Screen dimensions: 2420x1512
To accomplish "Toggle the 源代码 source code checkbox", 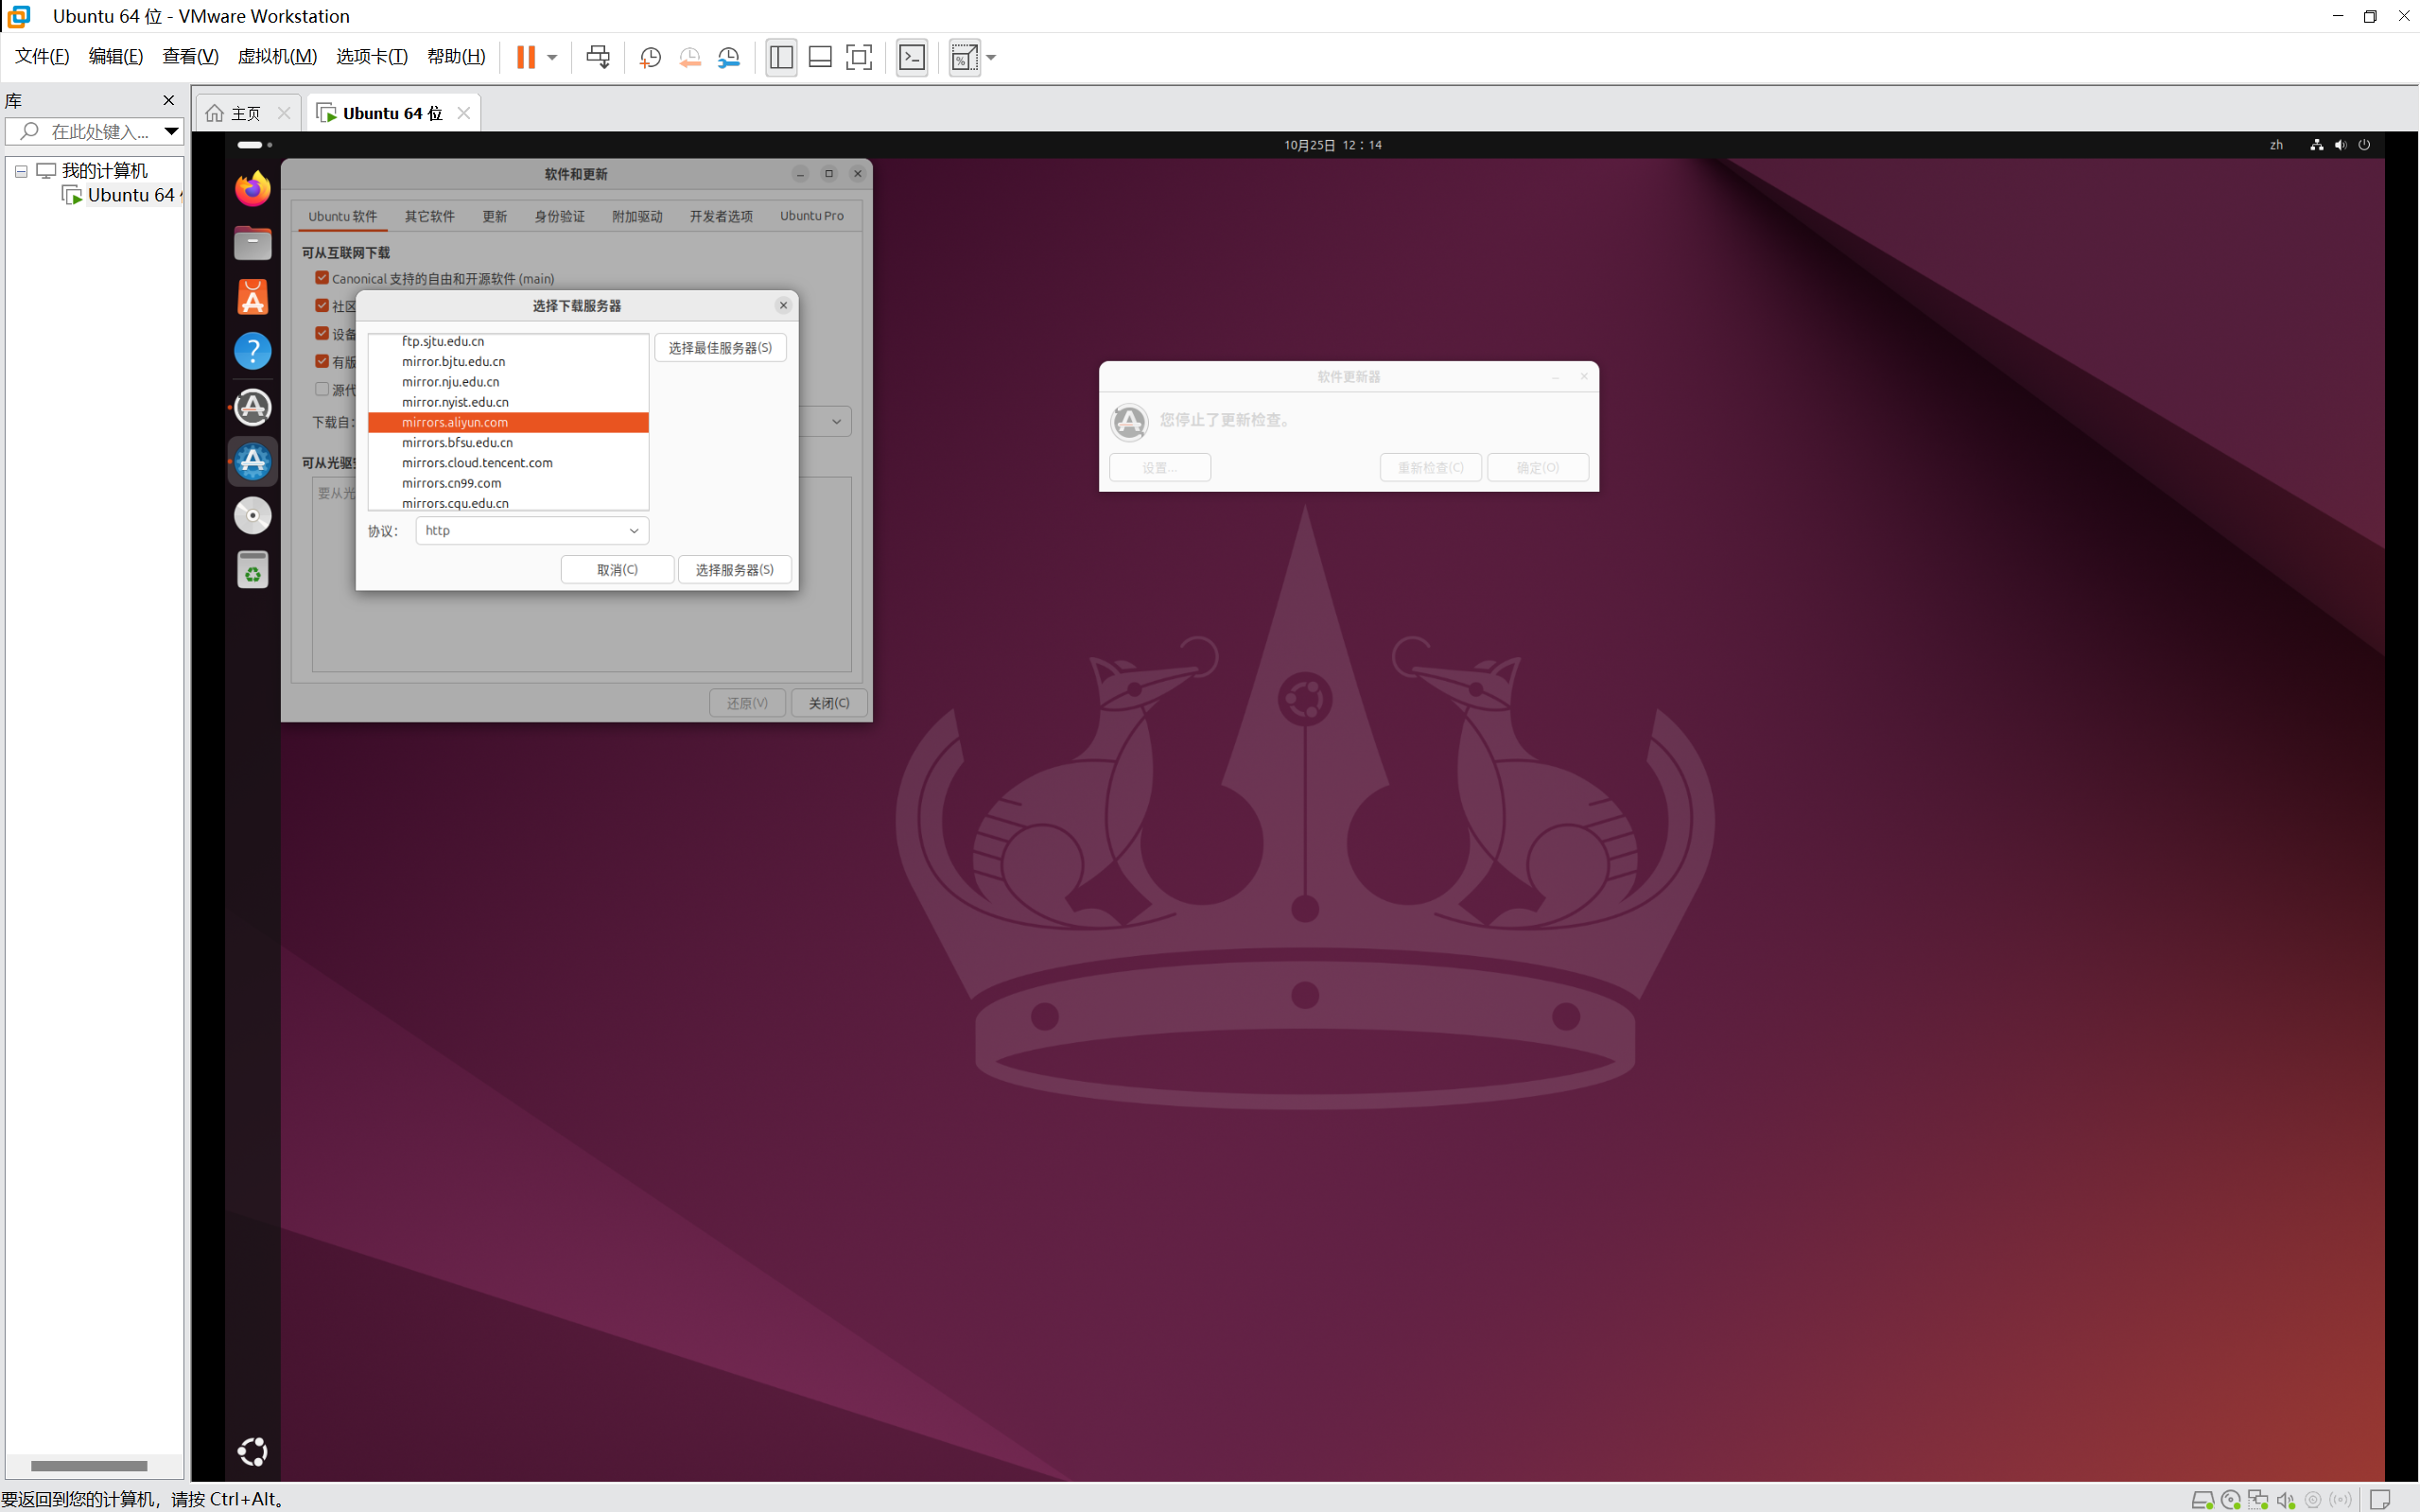I will (322, 389).
